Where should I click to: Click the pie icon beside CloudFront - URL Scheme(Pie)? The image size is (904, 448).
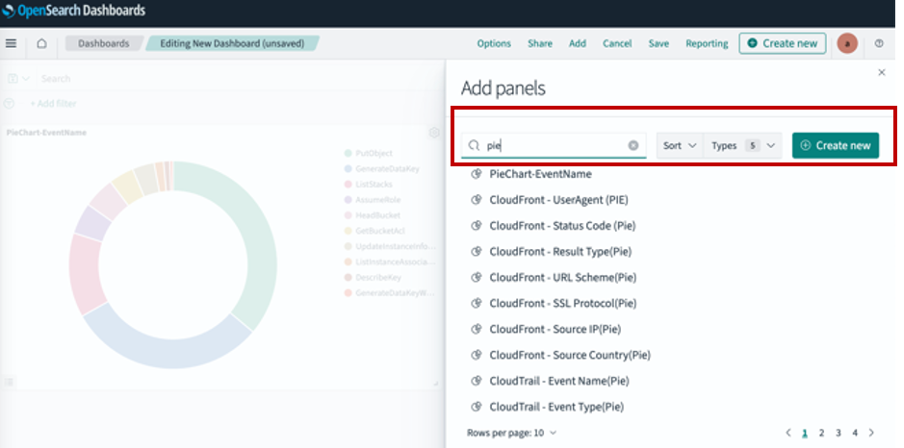click(x=476, y=278)
